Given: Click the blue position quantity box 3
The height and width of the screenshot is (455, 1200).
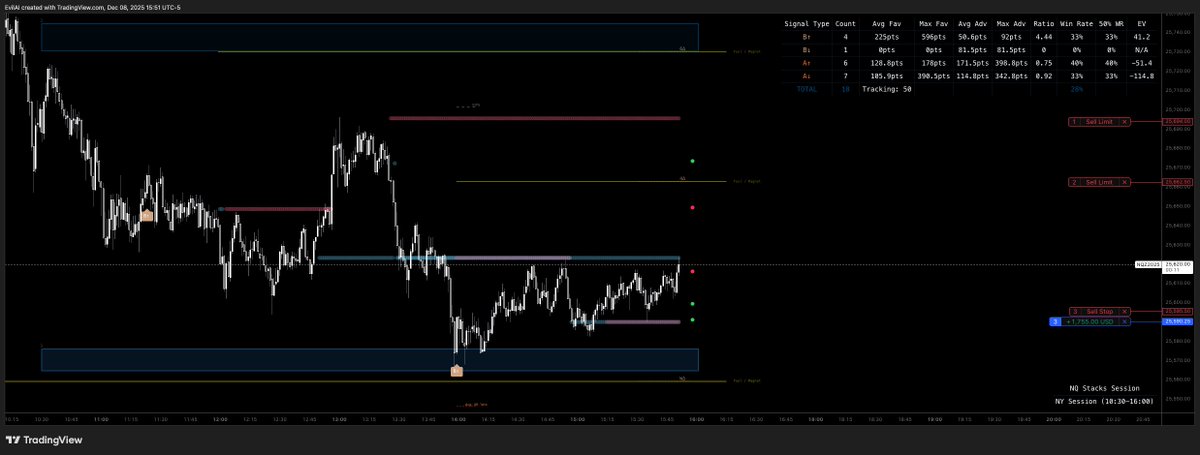Looking at the screenshot, I should [1054, 322].
